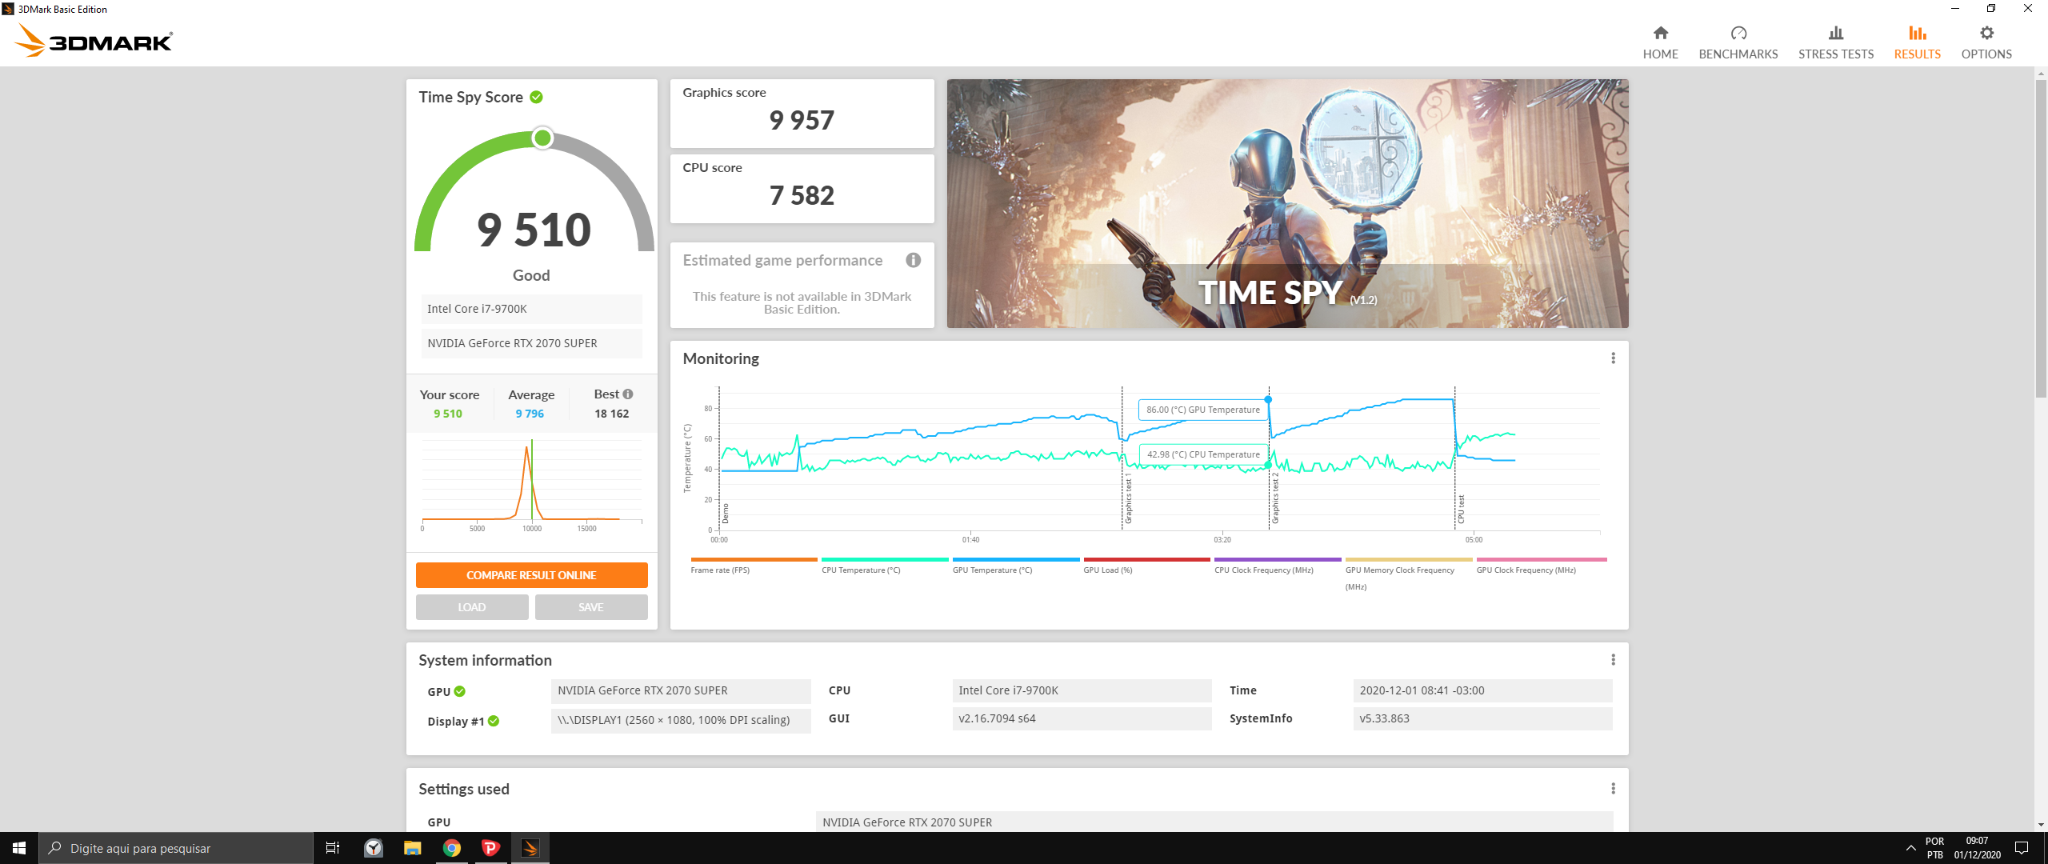Toggle the GPU Temperature legend

(1015, 566)
